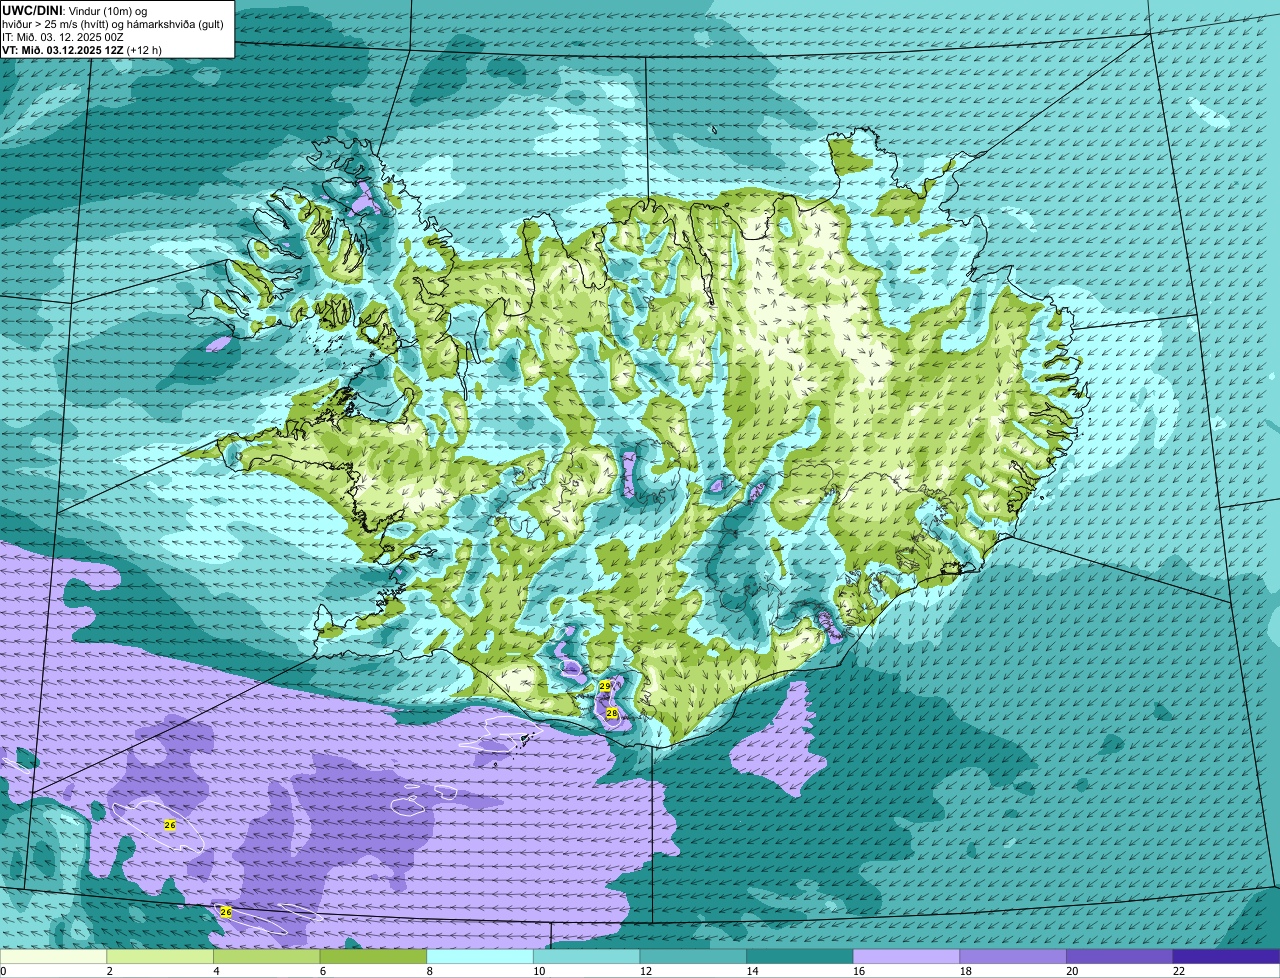
Task: Click the scale label 6
Action: [x=322, y=971]
